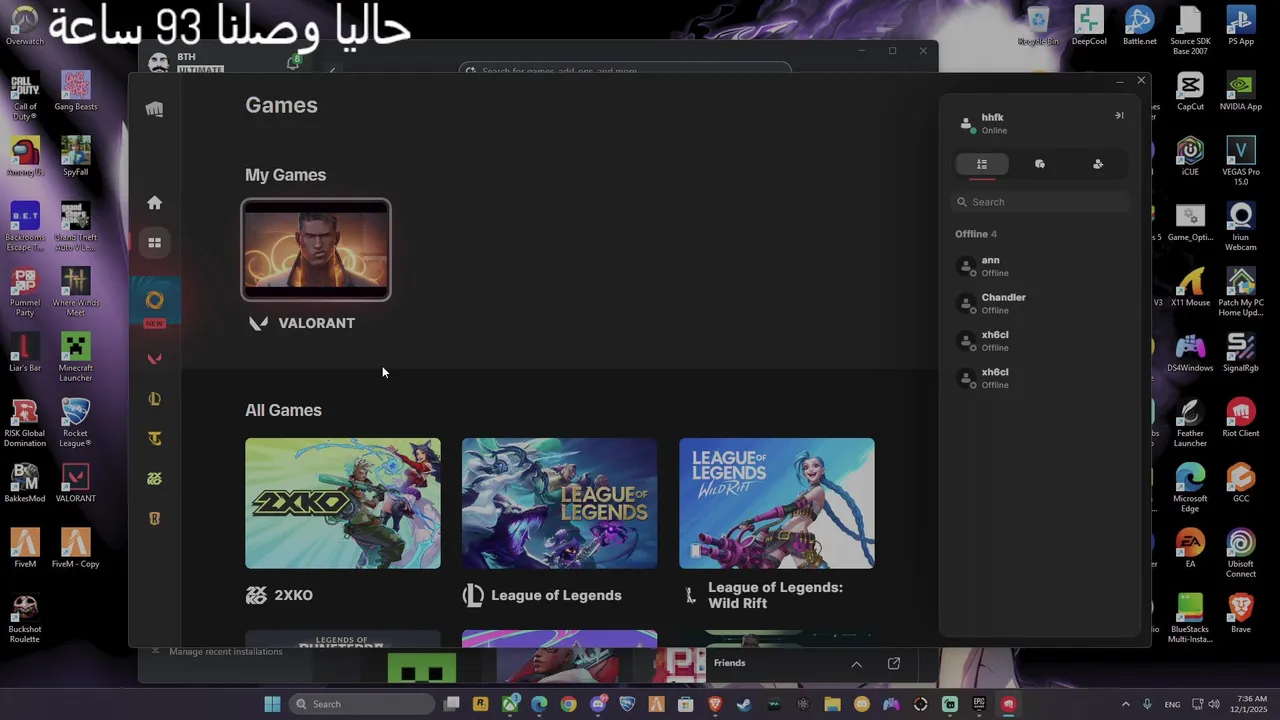Open Steam from the taskbar
The width and height of the screenshot is (1280, 720).
[x=744, y=704]
